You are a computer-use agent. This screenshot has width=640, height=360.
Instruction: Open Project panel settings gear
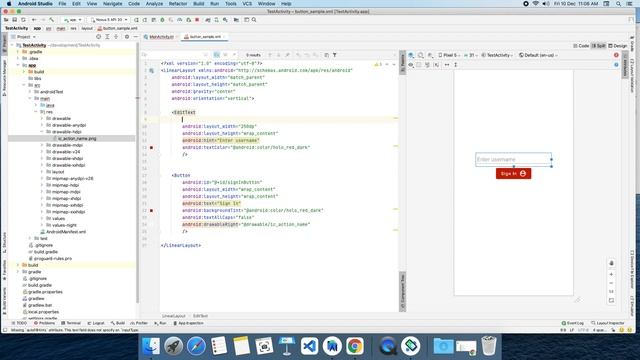click(x=127, y=37)
